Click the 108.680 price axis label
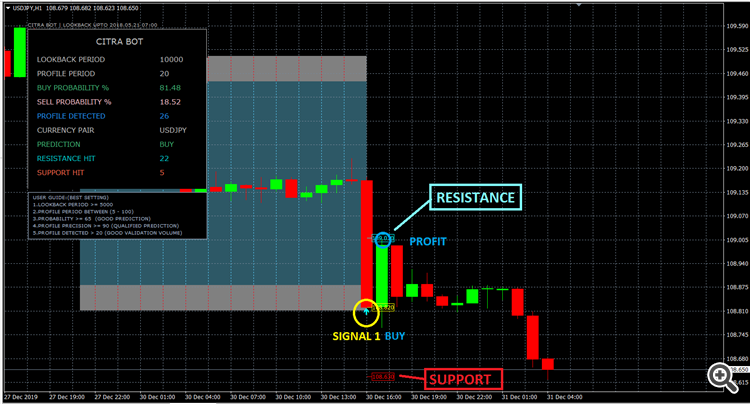This screenshot has height=404, width=750. [737, 359]
